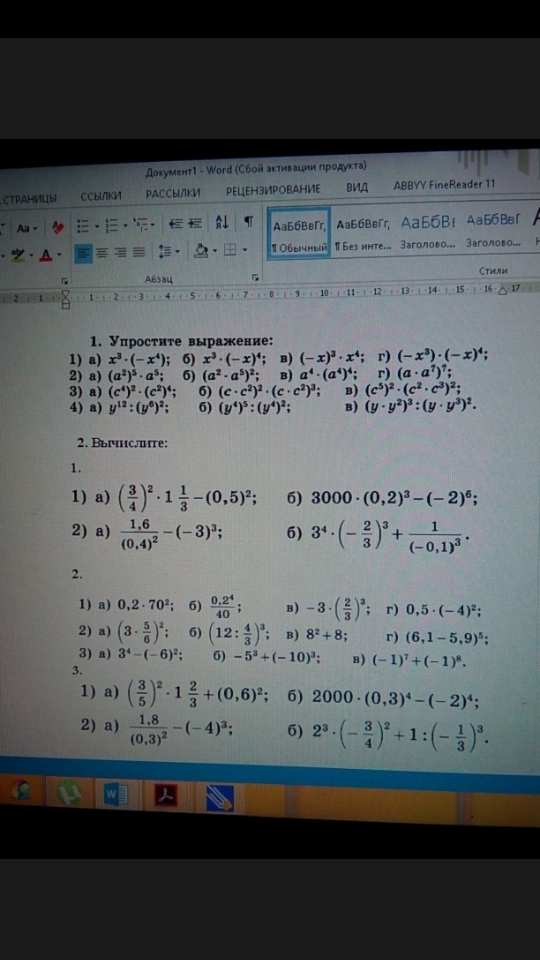Click the horizontal ruler bar
540x960 pixels.
coord(270,296)
